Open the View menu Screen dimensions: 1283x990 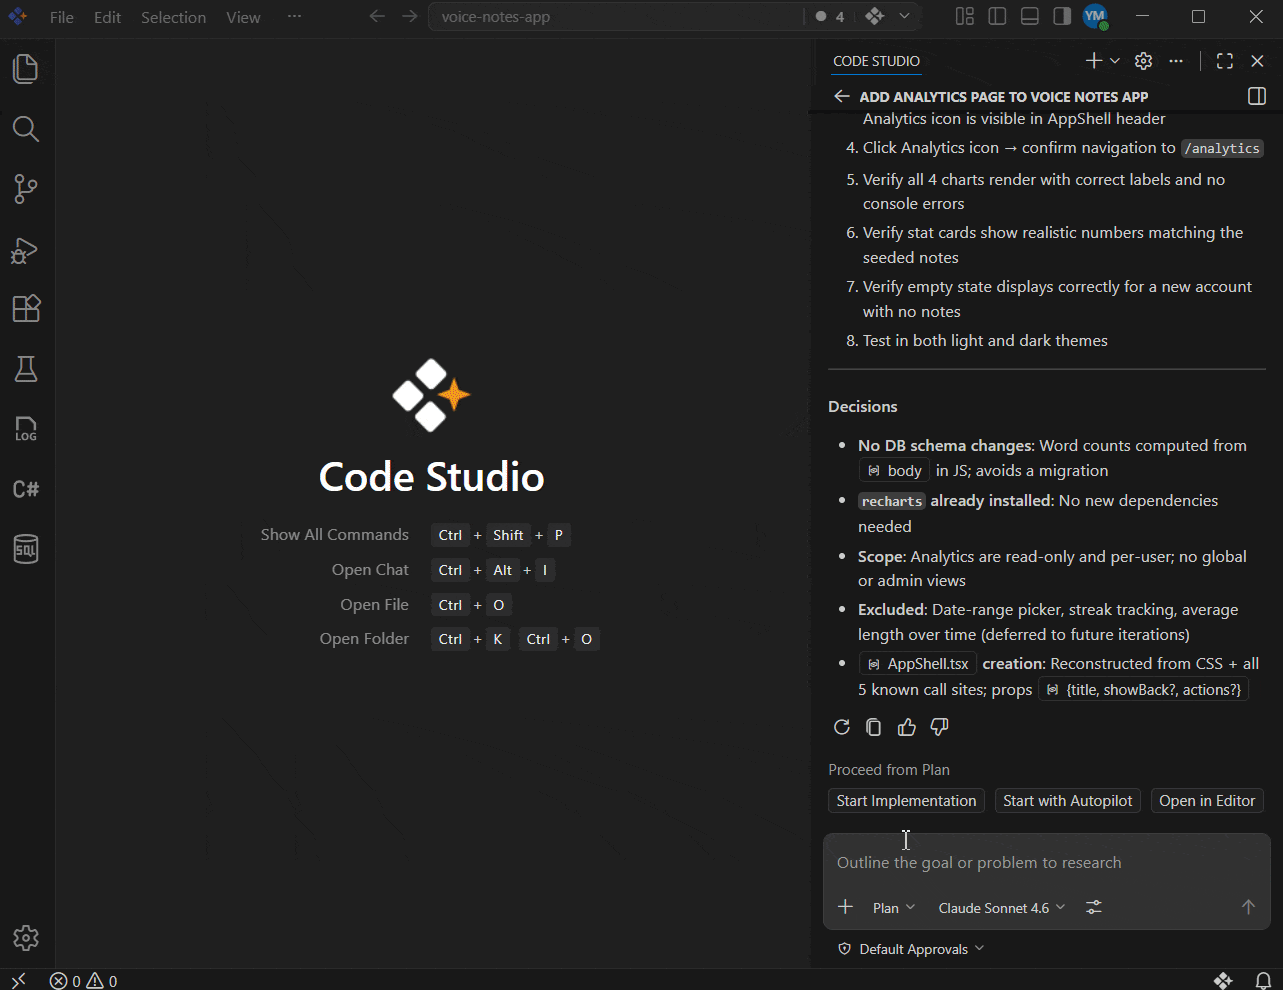243,17
